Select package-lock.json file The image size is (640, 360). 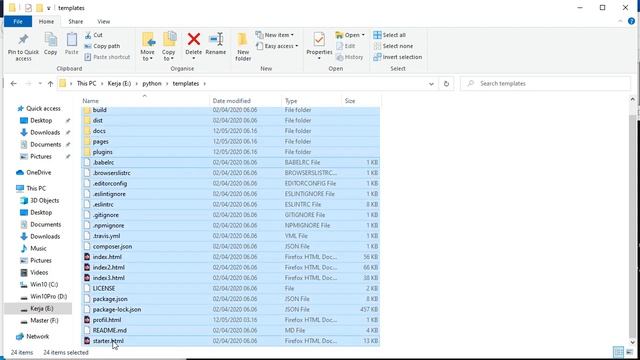point(231,310)
